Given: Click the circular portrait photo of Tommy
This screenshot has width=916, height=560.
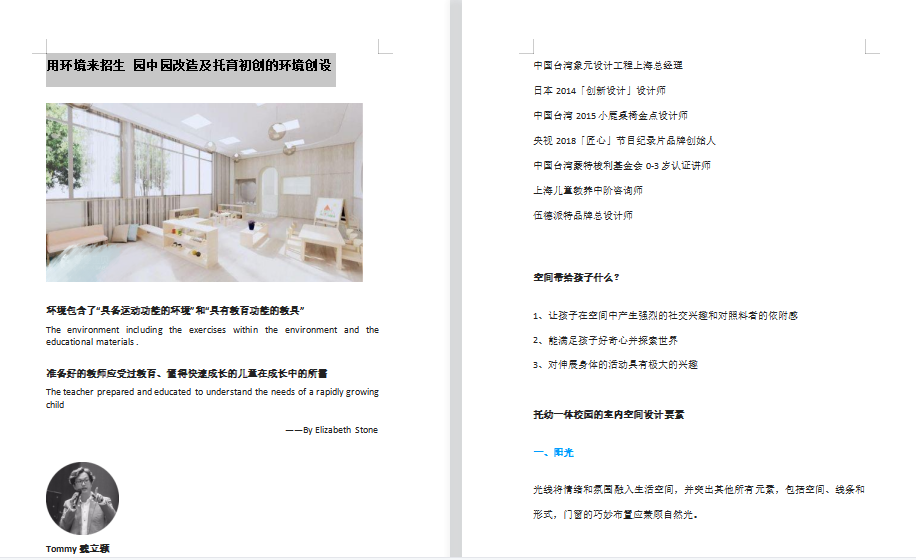Looking at the screenshot, I should [x=82, y=498].
